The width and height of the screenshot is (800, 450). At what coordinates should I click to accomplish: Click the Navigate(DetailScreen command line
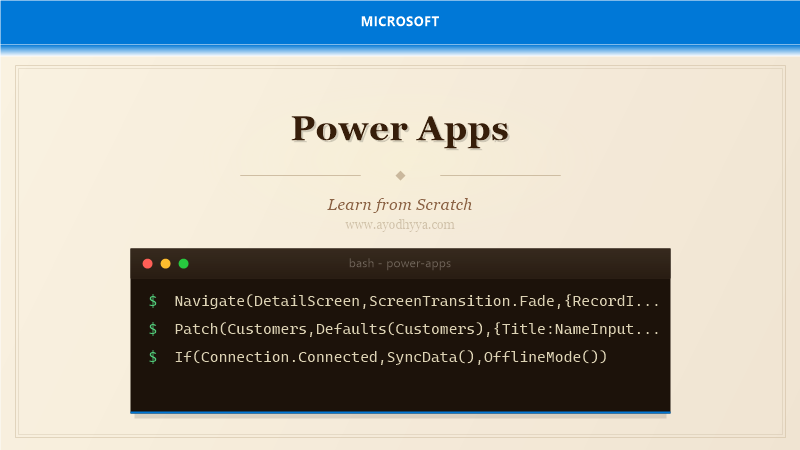coord(417,301)
